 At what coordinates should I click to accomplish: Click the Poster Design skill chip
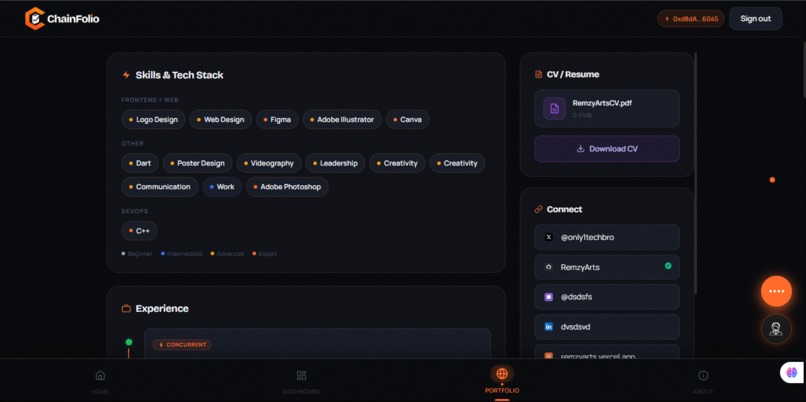coord(197,163)
